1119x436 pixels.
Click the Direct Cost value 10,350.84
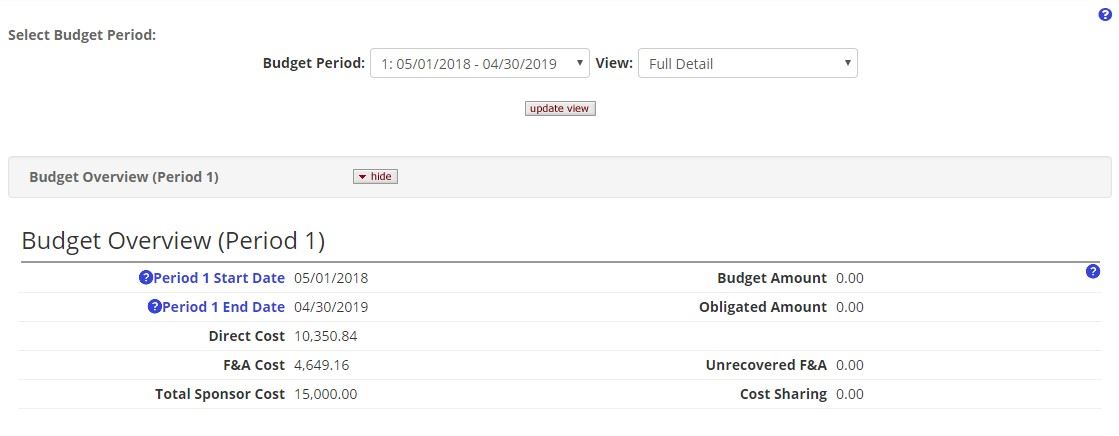(x=325, y=336)
